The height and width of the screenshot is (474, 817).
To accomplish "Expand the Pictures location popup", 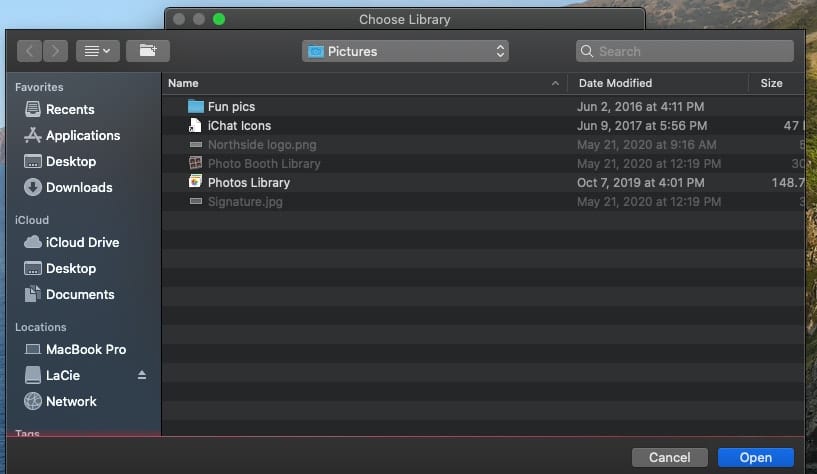I will tap(405, 51).
